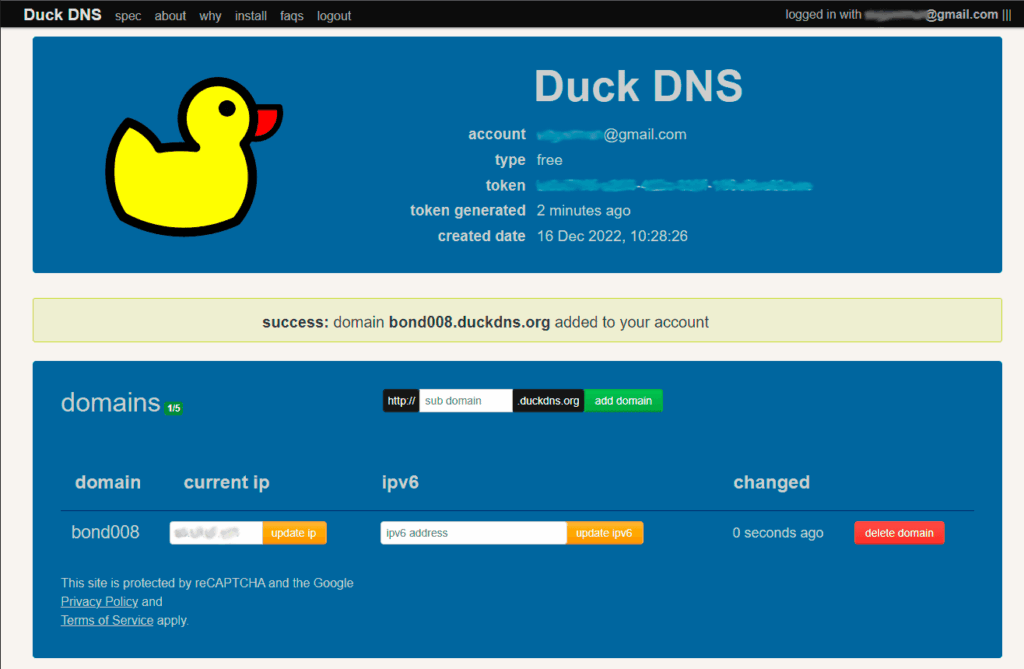Viewport: 1024px width, 669px height.
Task: Click the 'domain' column header
Action: coord(108,482)
